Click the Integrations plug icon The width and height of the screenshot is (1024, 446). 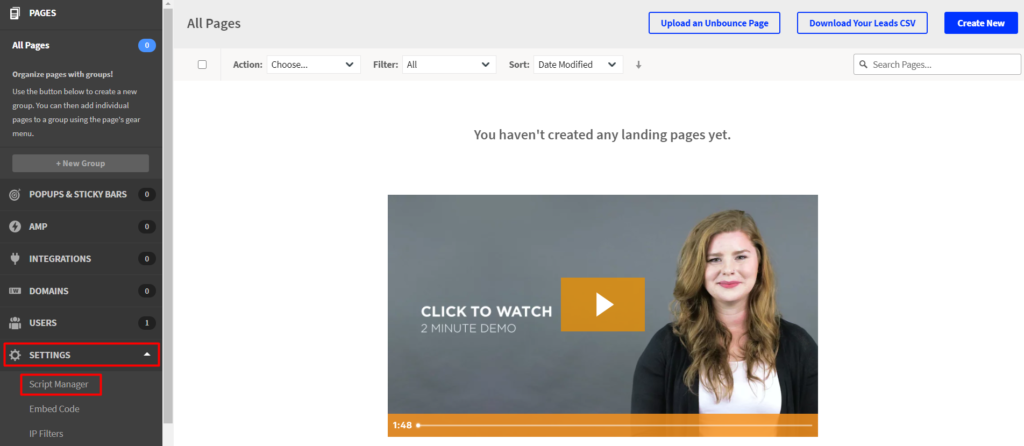coord(15,259)
